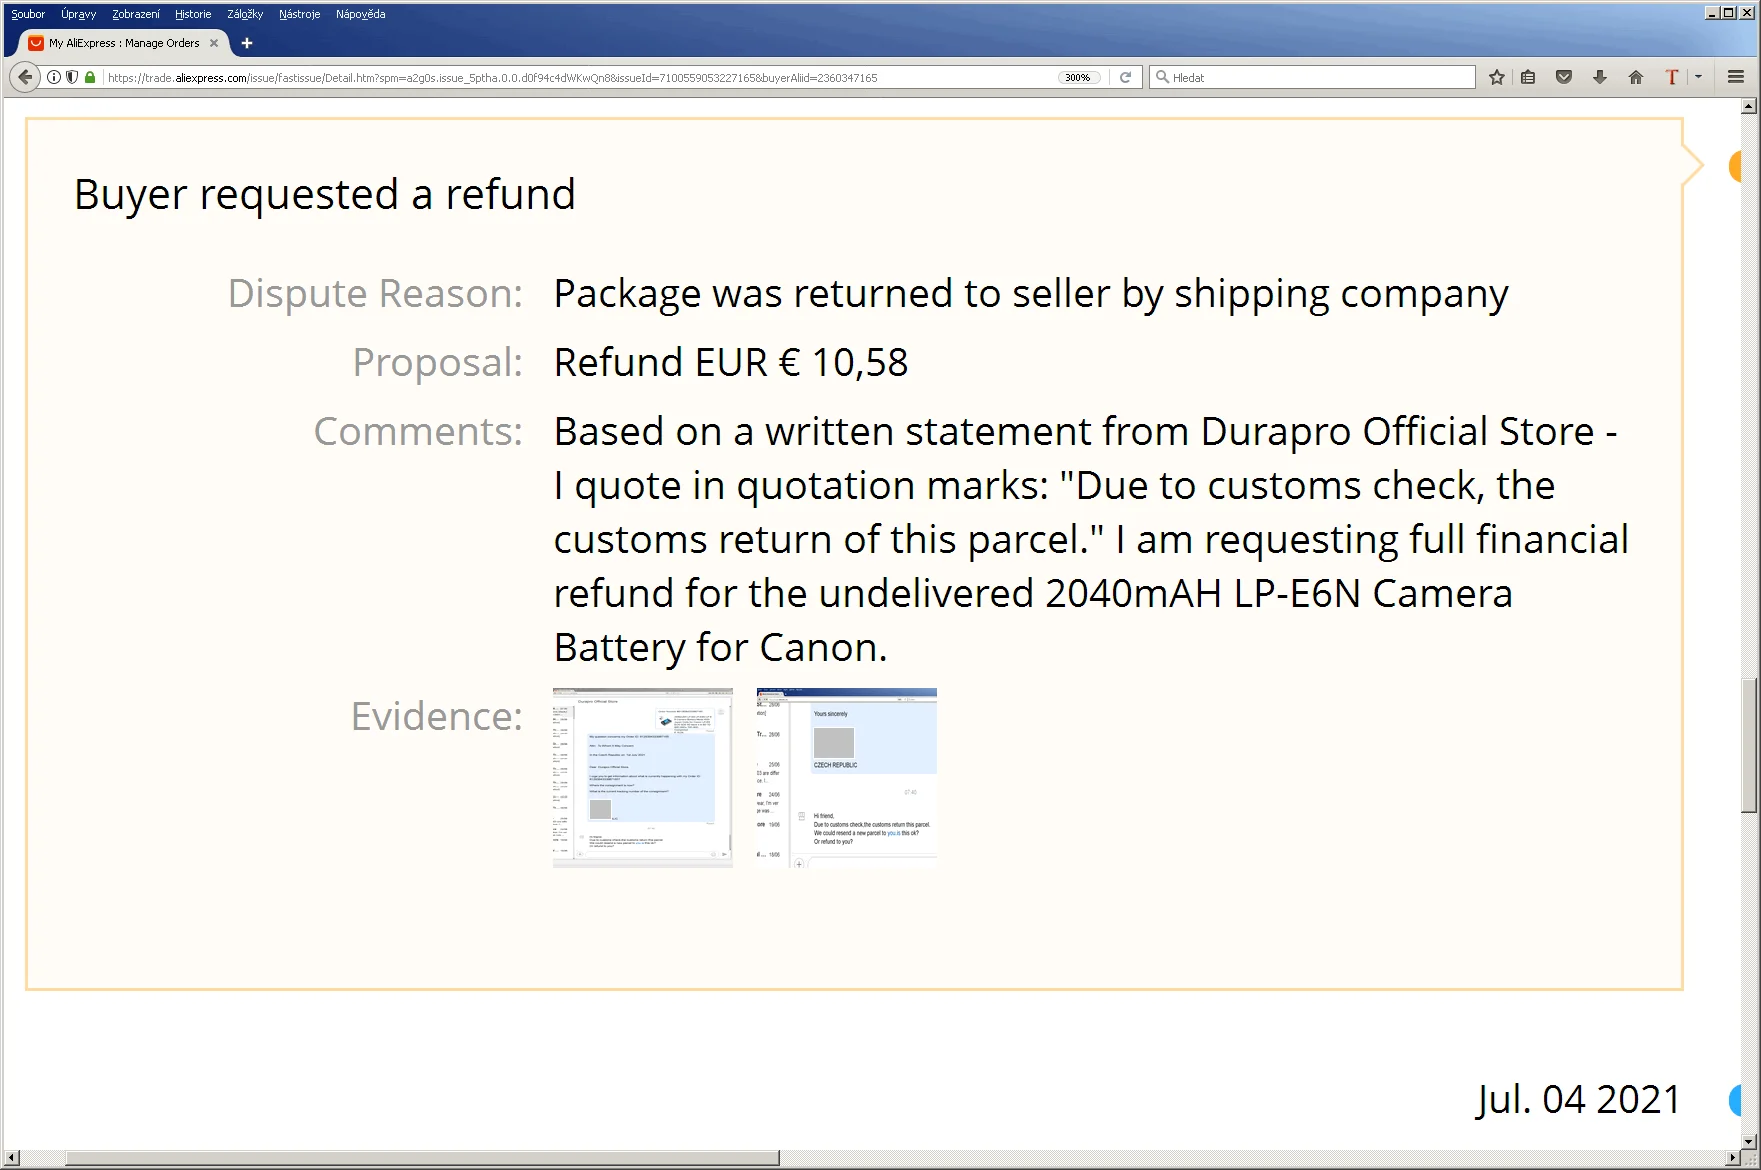Viewport: 1761px width, 1170px height.
Task: Click the 'Refund EUR € 10,58' proposal text
Action: coord(731,362)
